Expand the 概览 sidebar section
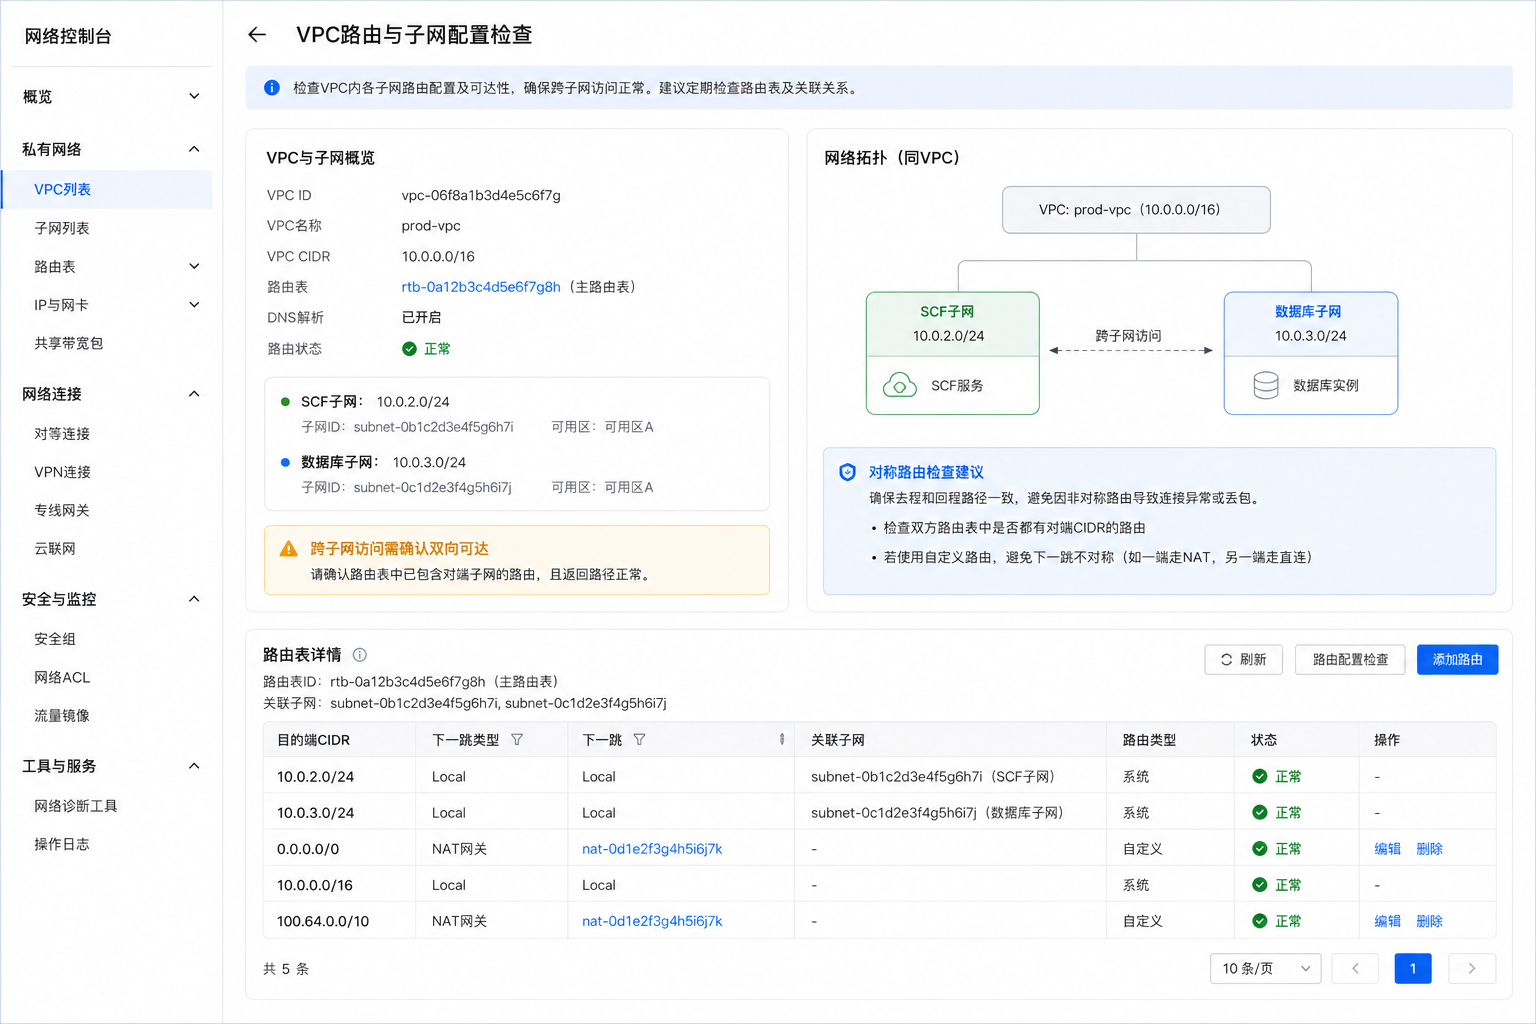 point(194,97)
